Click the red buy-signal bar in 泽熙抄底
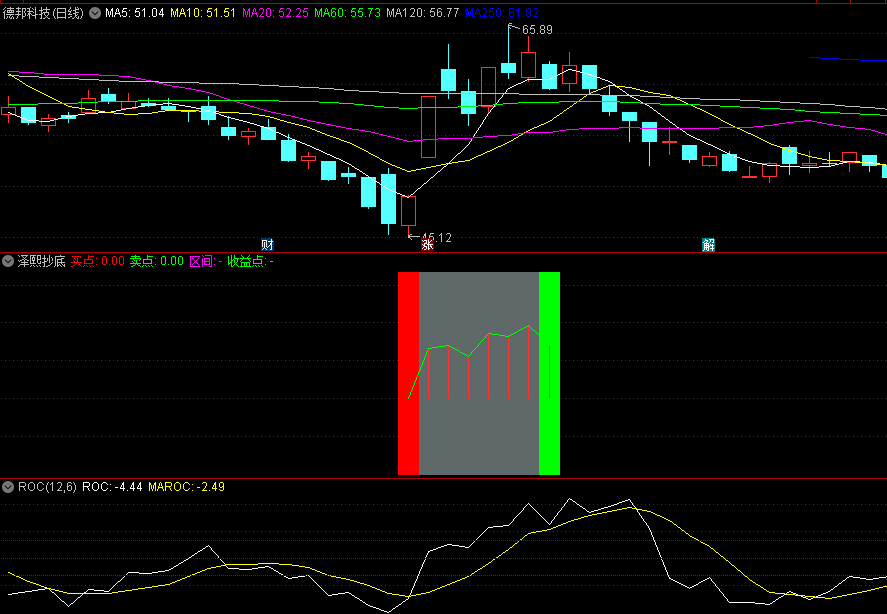Screen dimensions: 887x614 click(x=408, y=373)
